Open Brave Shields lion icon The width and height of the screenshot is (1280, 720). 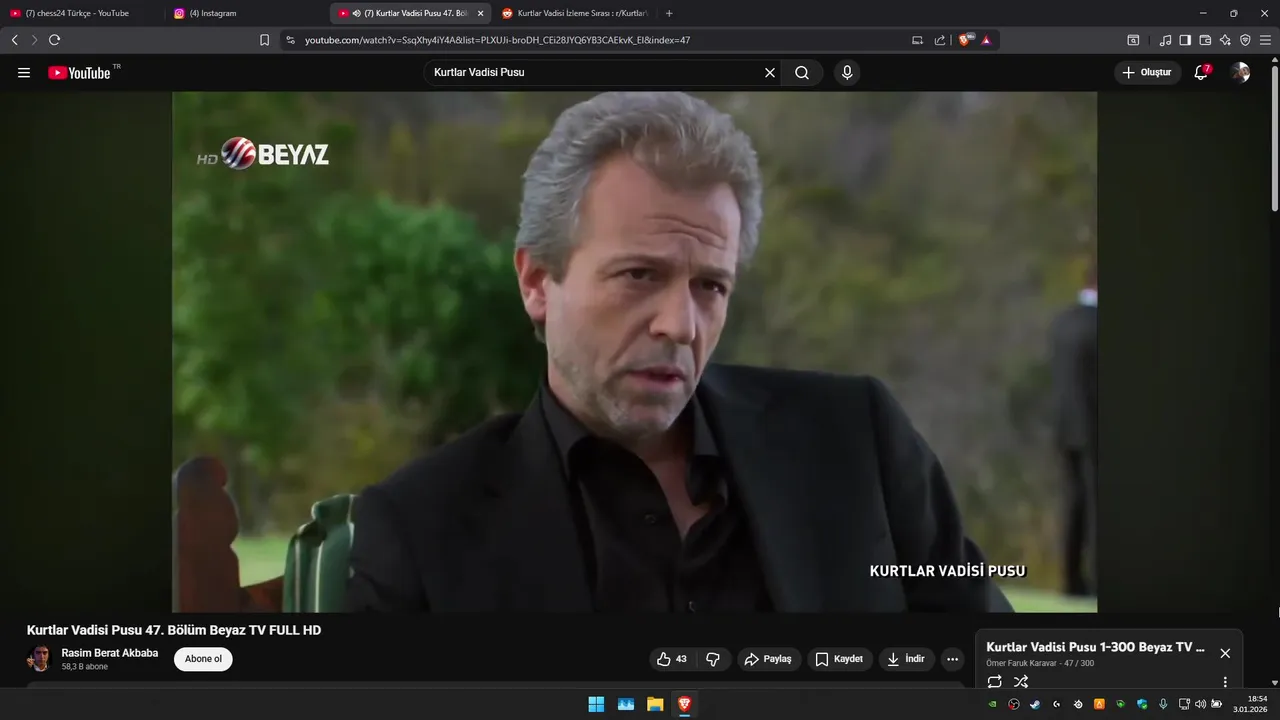click(x=966, y=40)
